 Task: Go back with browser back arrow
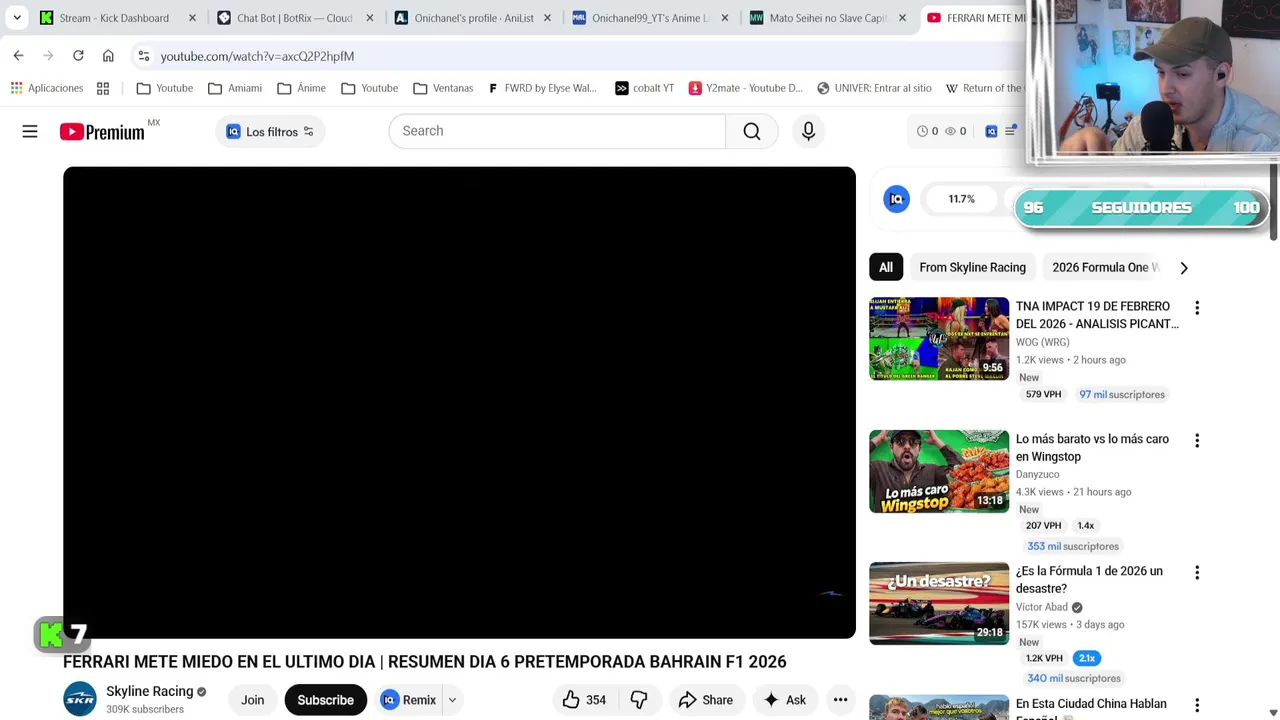point(18,56)
